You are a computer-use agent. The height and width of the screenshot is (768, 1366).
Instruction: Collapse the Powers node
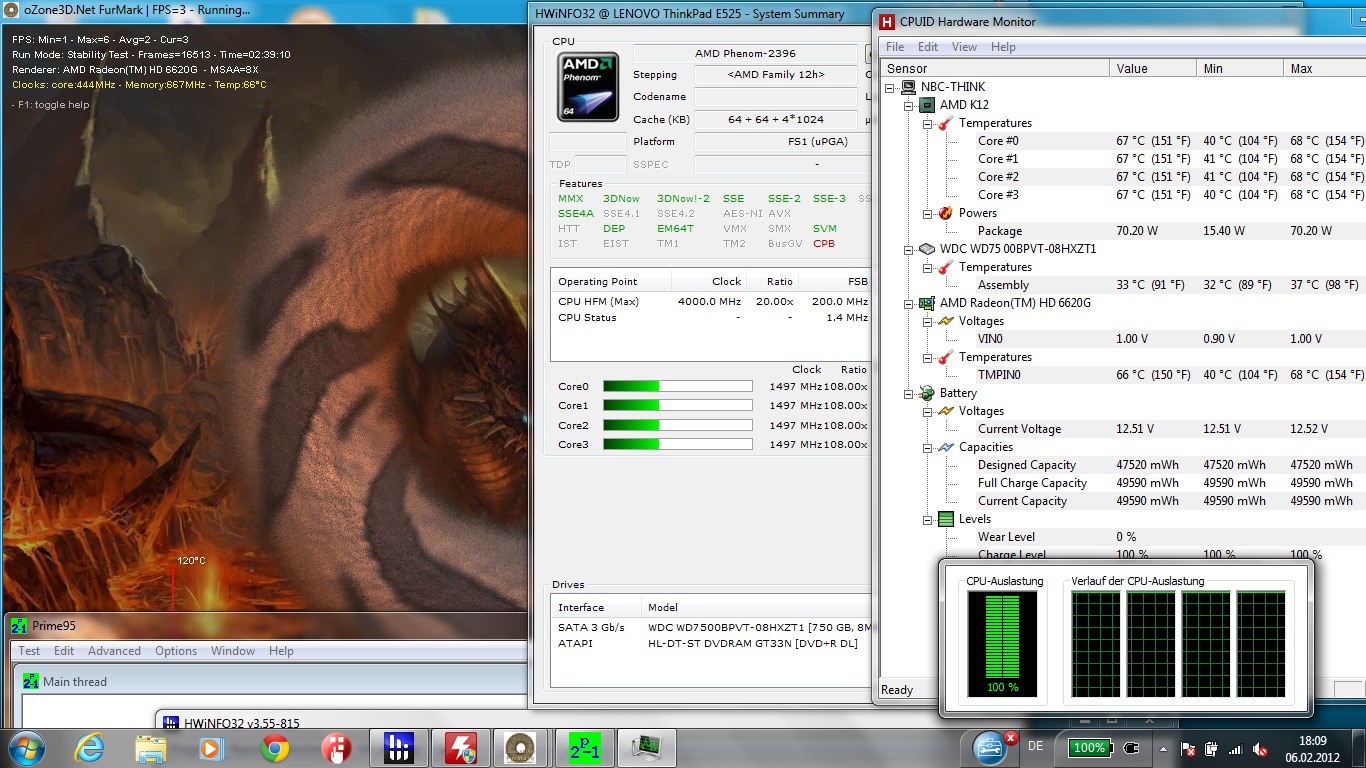click(927, 213)
